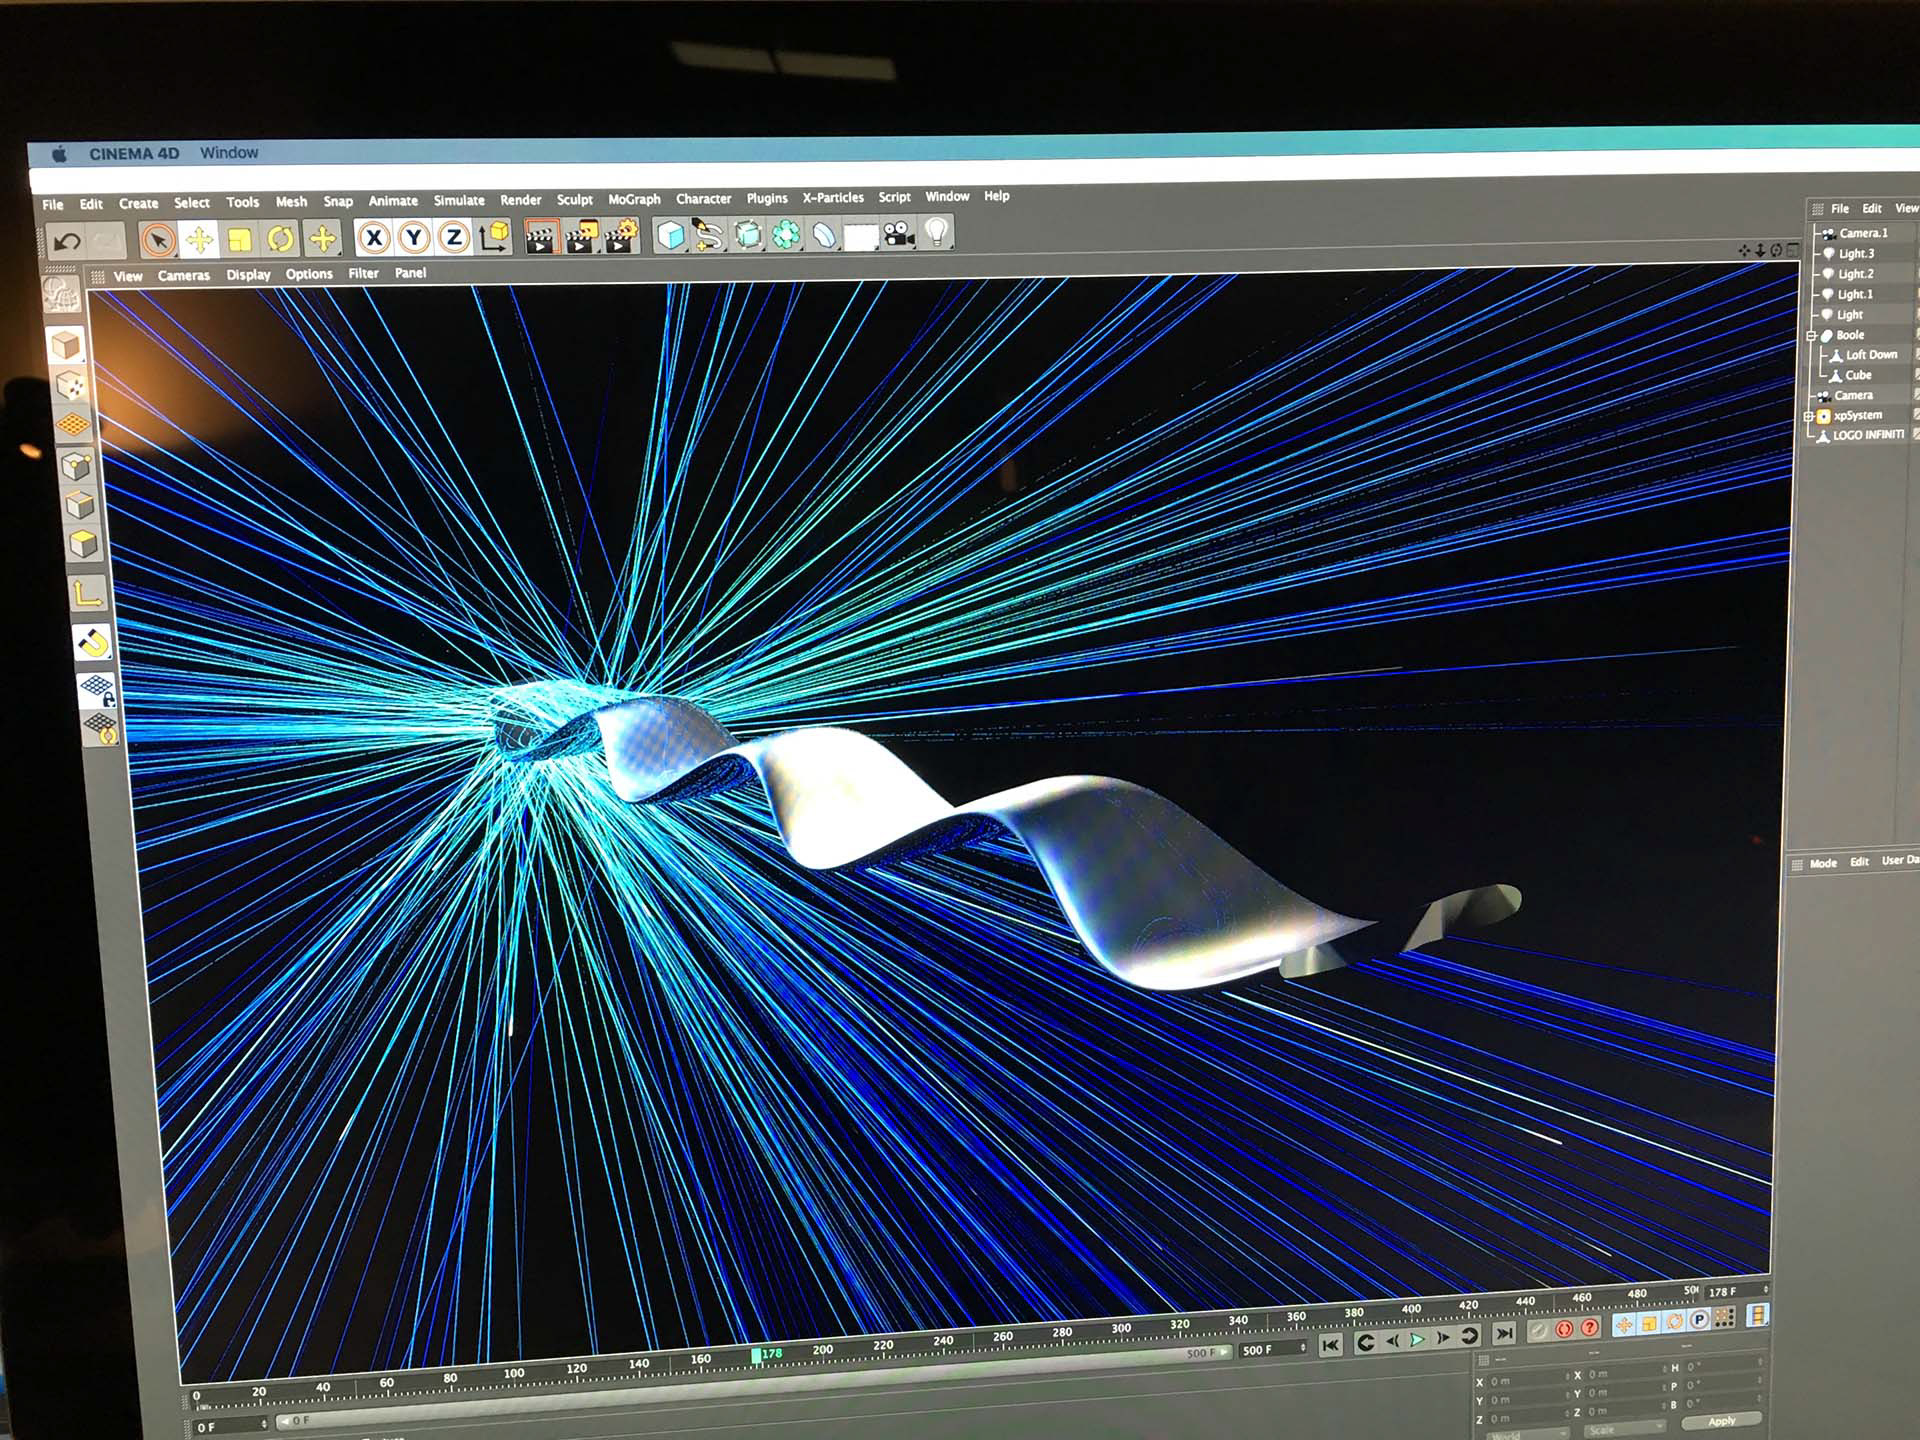Toggle Z axis lock
This screenshot has height=1440, width=1920.
pos(454,237)
